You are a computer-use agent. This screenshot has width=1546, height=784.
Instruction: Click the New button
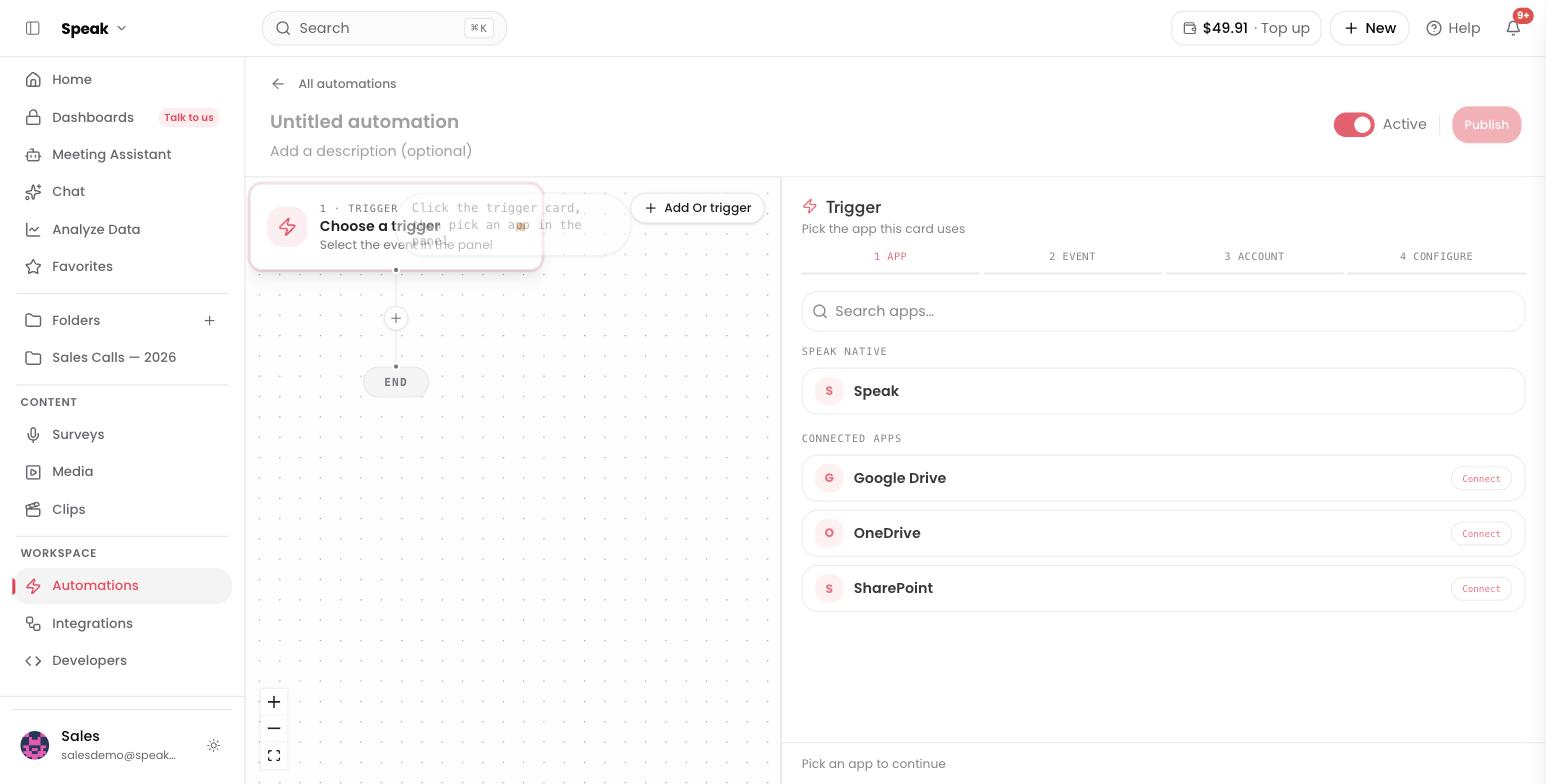[x=1369, y=28]
